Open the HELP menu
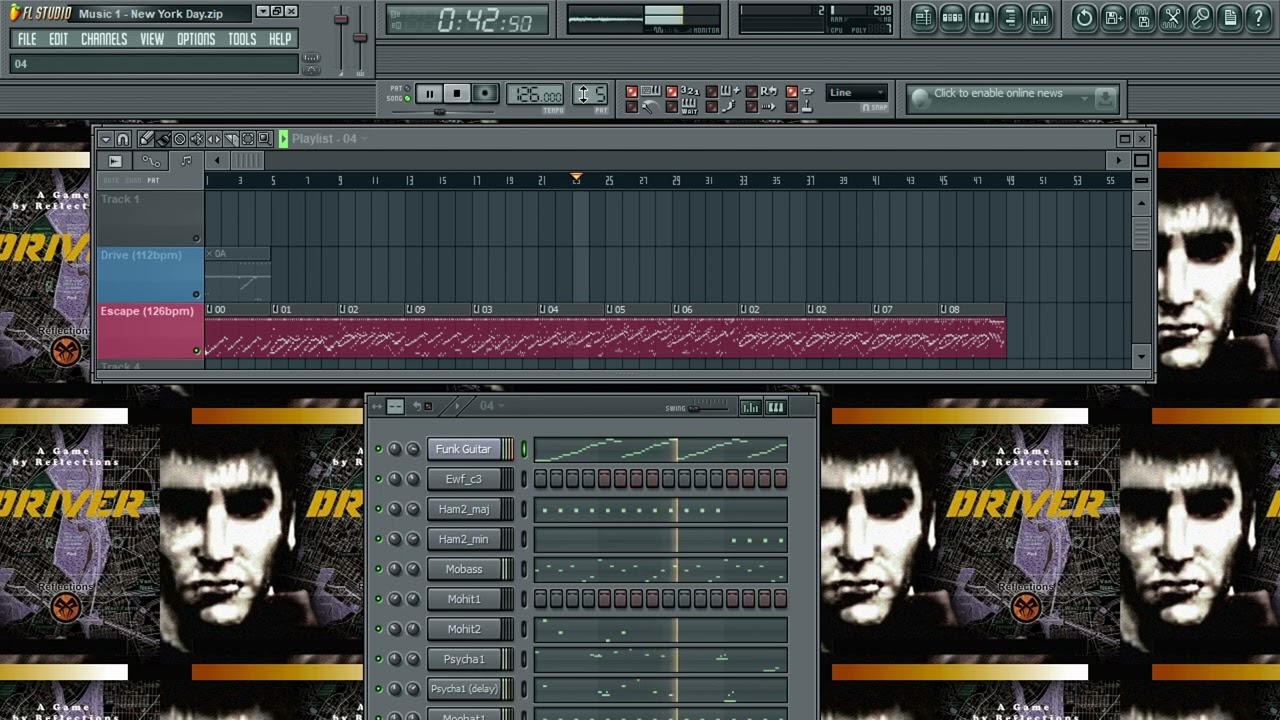1280x720 pixels. coord(280,39)
